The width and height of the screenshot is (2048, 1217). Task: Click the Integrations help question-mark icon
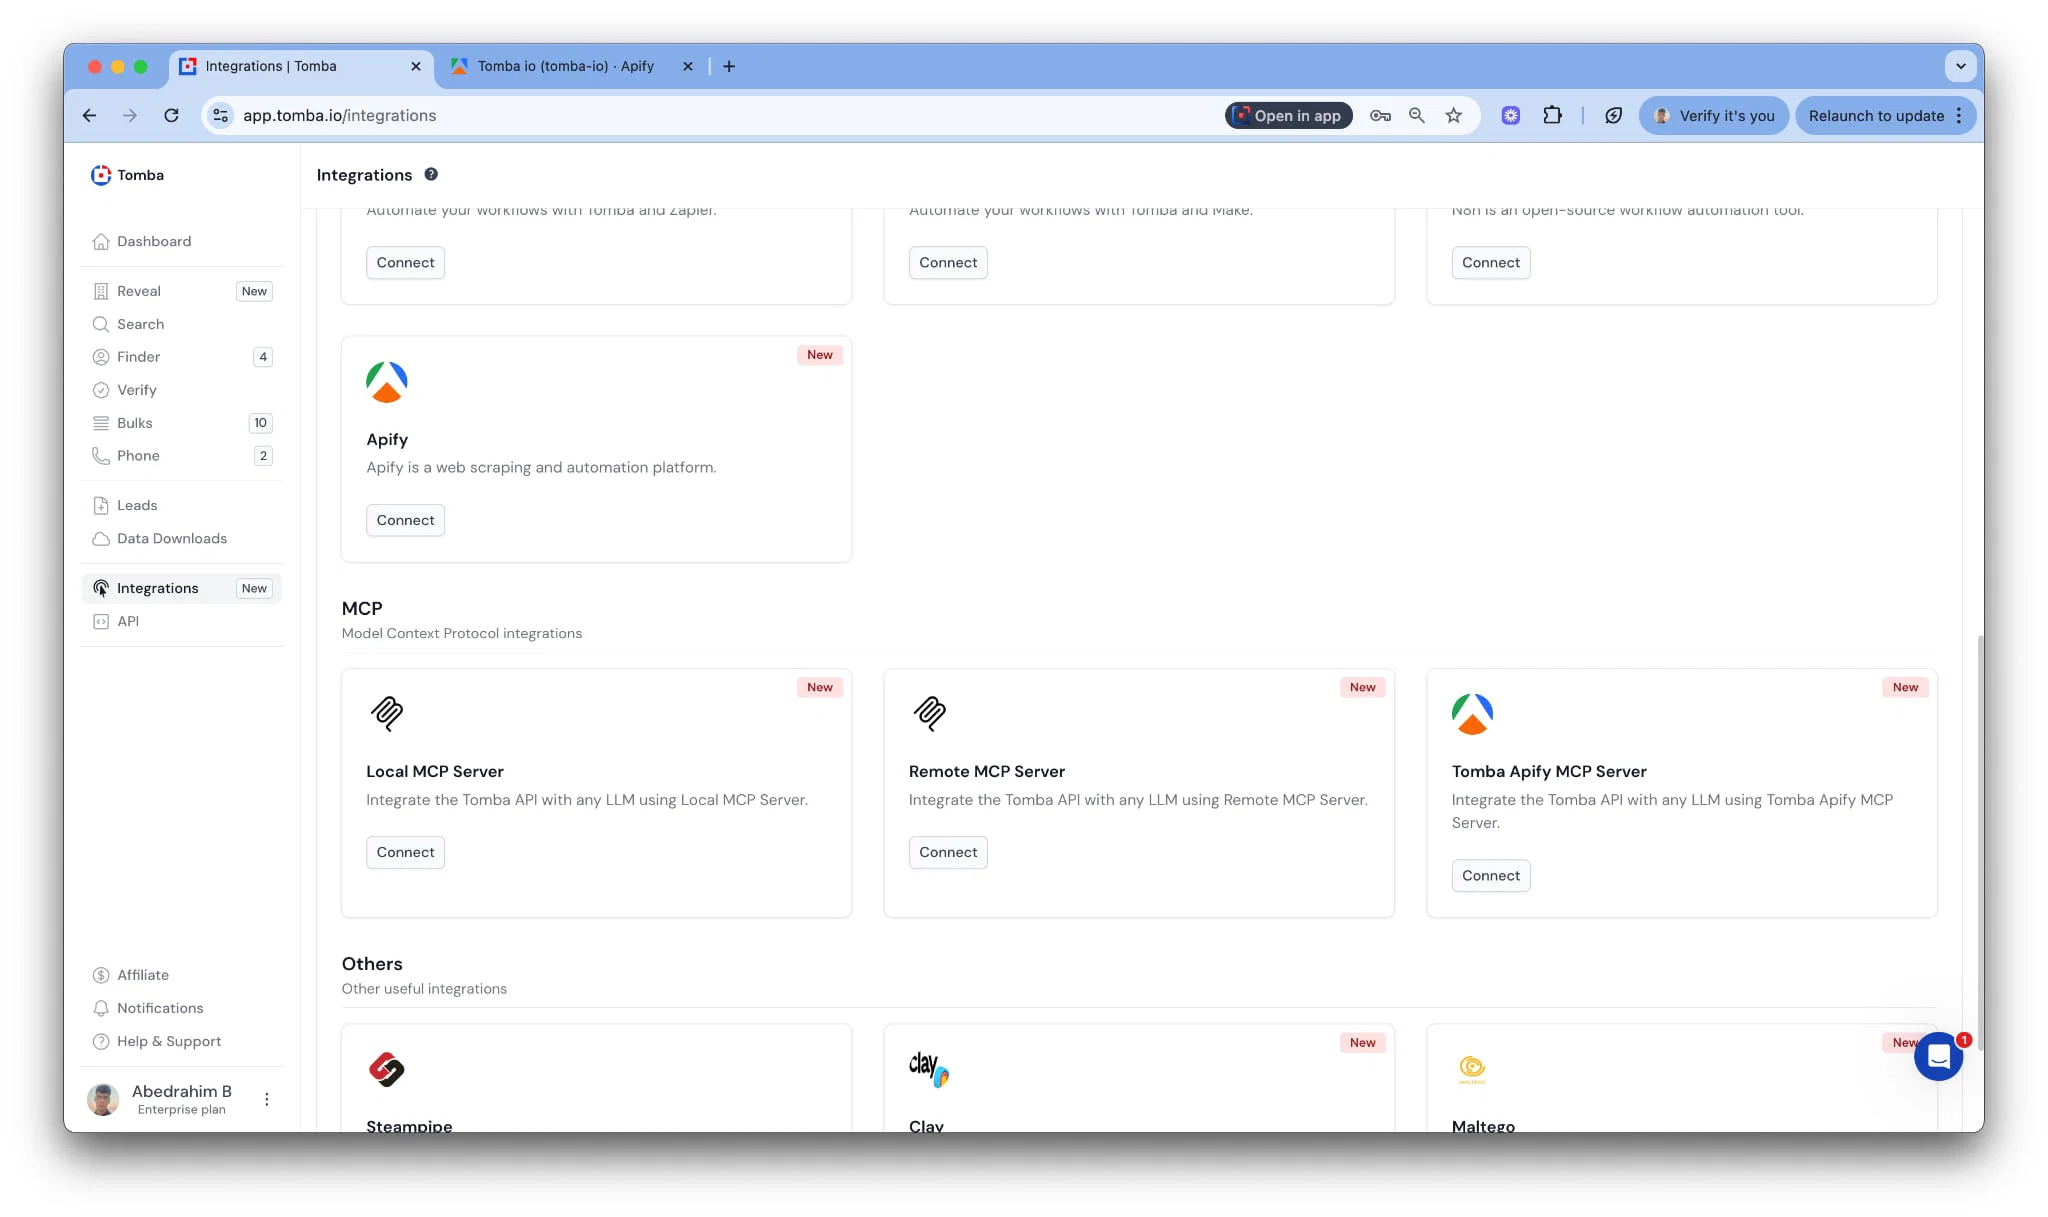pyautogui.click(x=431, y=174)
